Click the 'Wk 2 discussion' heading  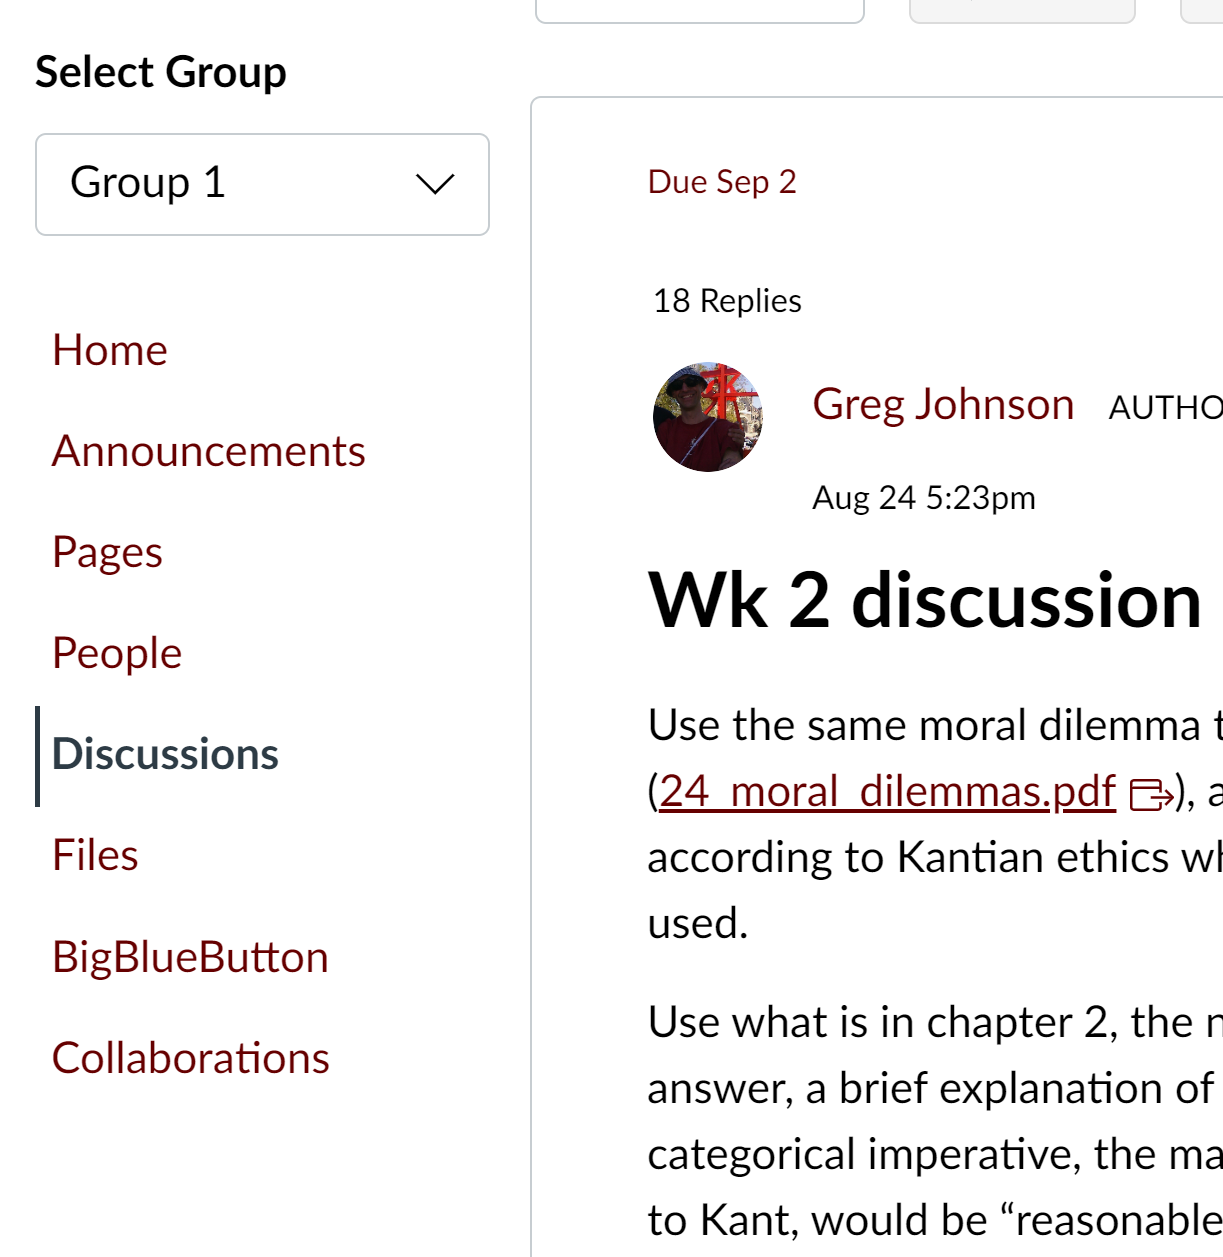(x=925, y=600)
